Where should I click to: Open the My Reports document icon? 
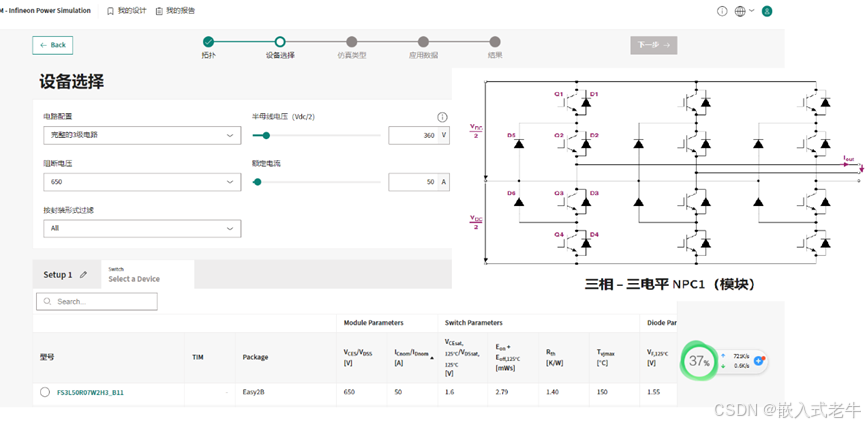pyautogui.click(x=159, y=10)
